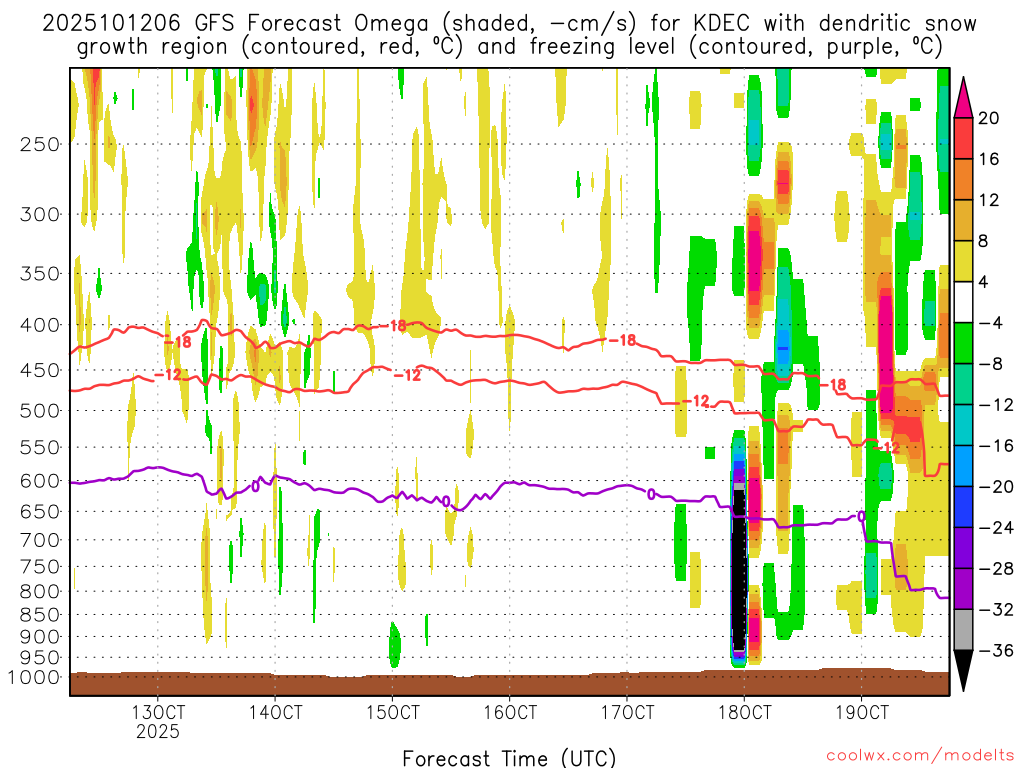Pick the red swatch between 16 and 20
Viewport: 1024px width, 768px height.
tap(964, 138)
